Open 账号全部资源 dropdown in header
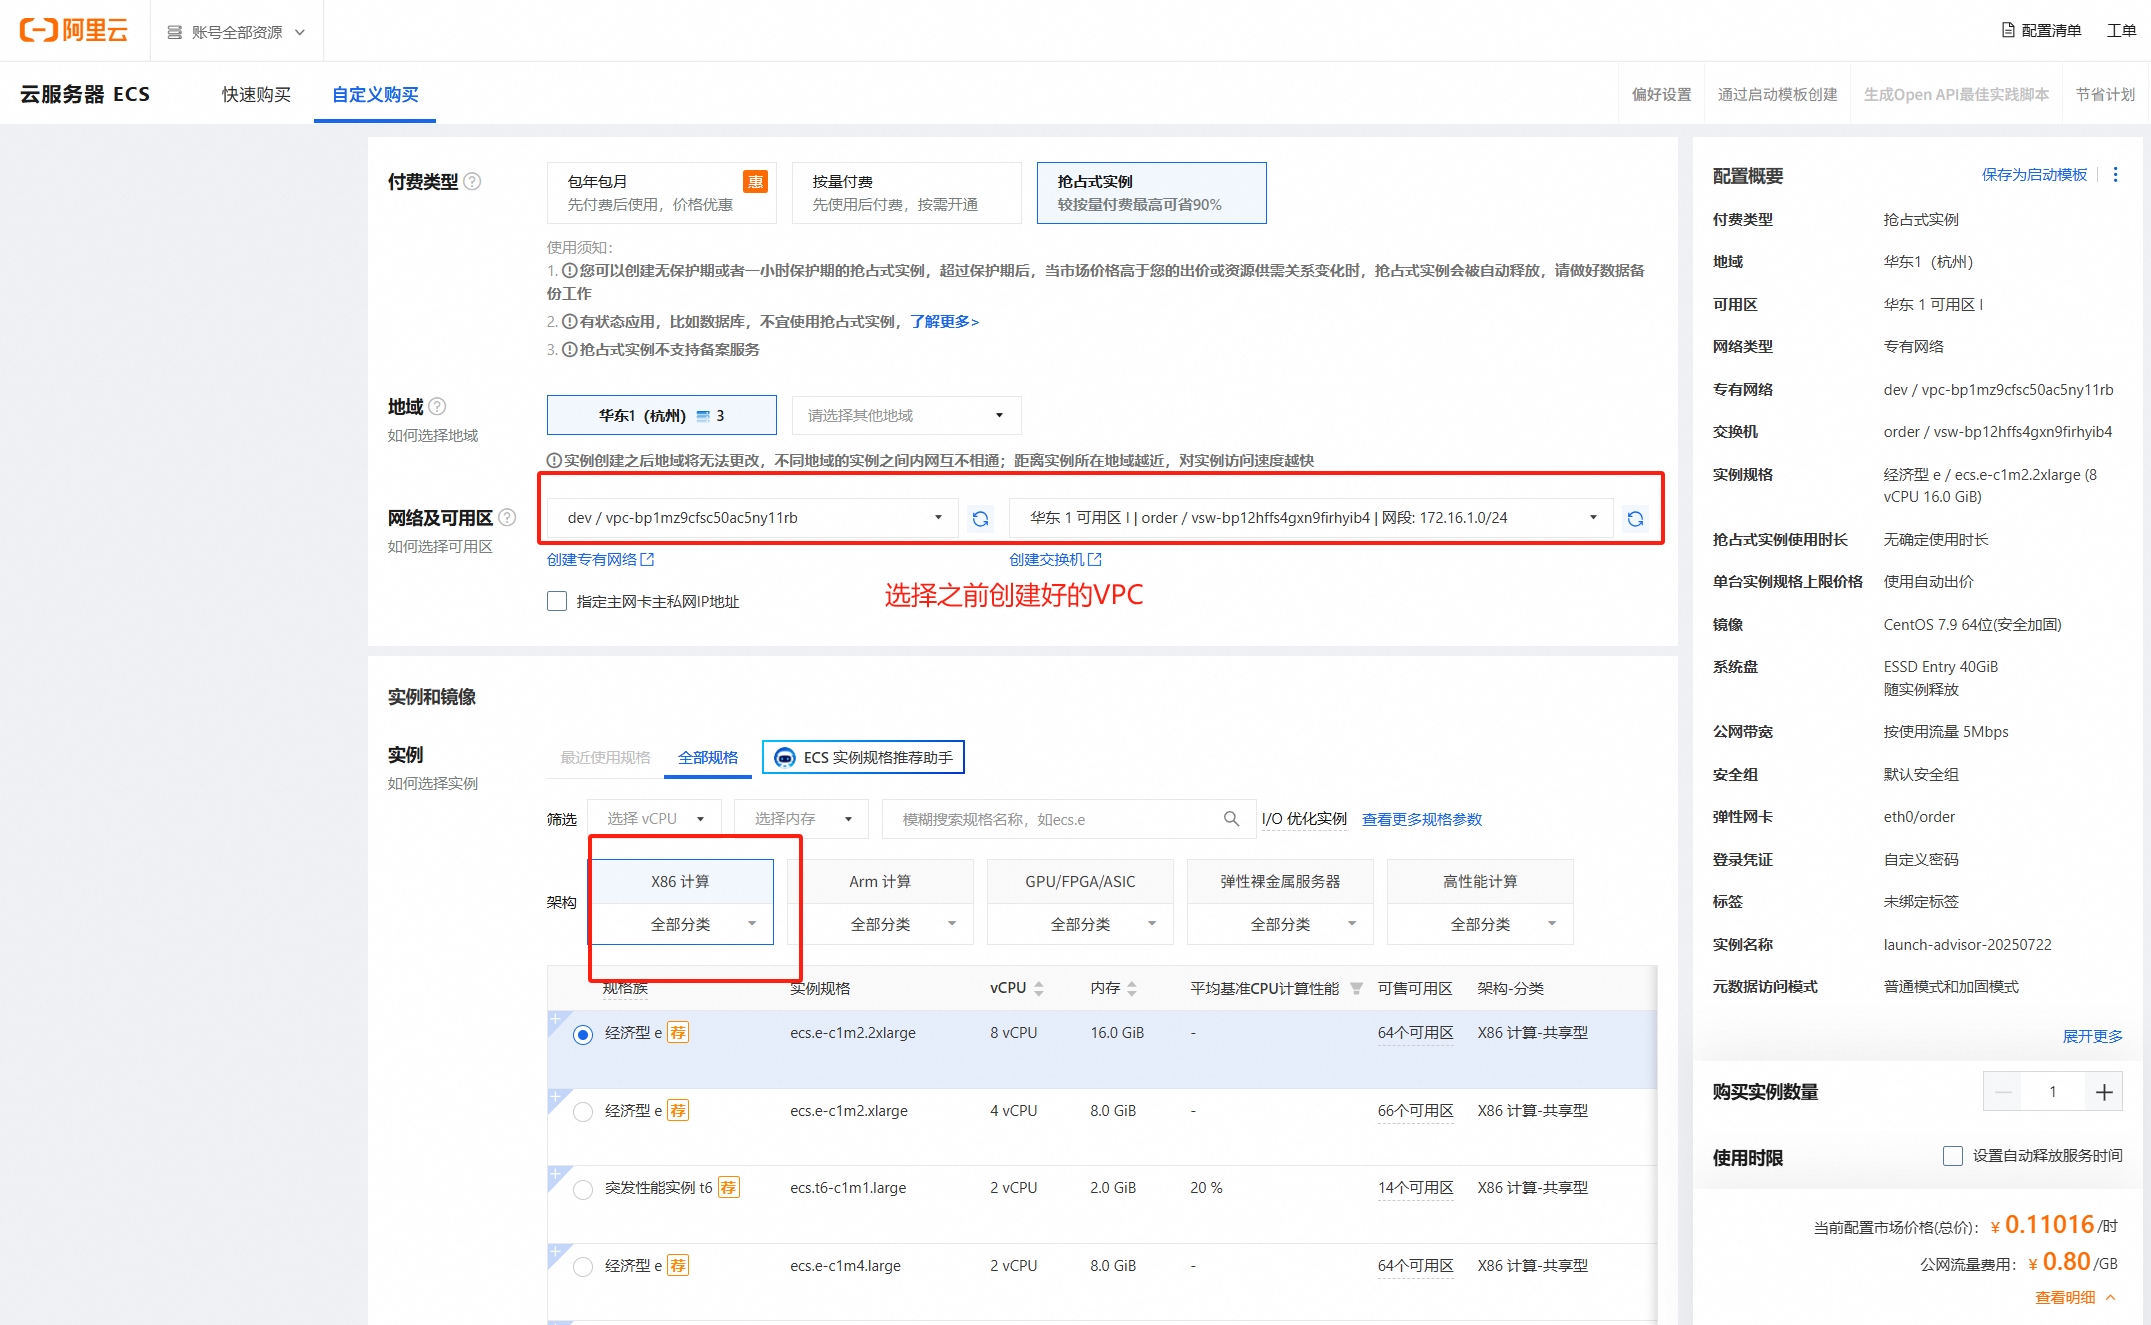The width and height of the screenshot is (2151, 1325). click(x=236, y=32)
